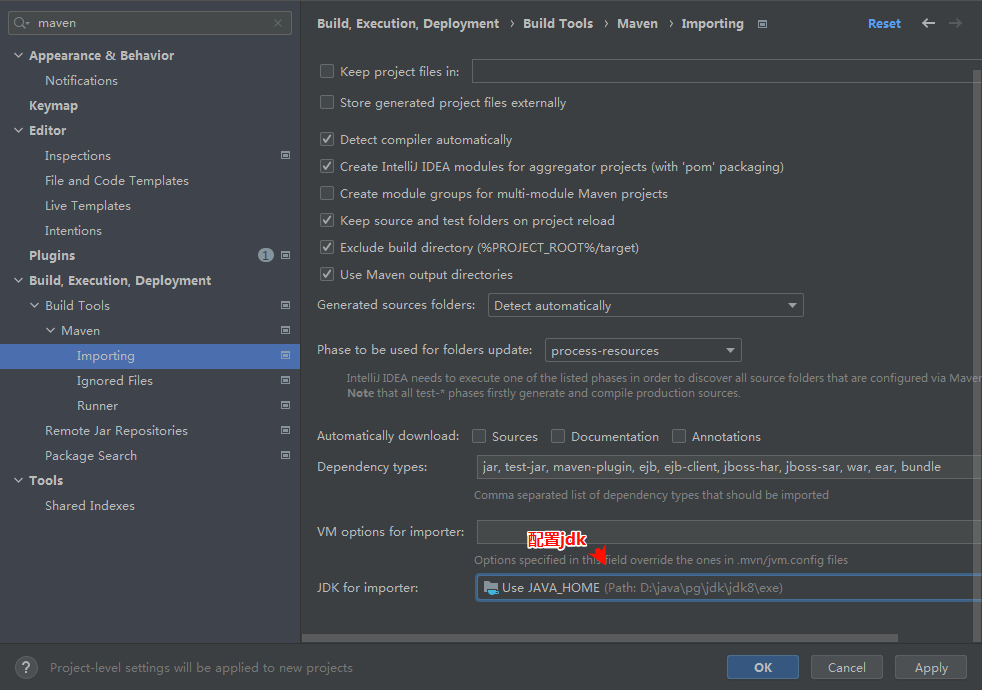Enable automatic download of Sources

tap(479, 436)
